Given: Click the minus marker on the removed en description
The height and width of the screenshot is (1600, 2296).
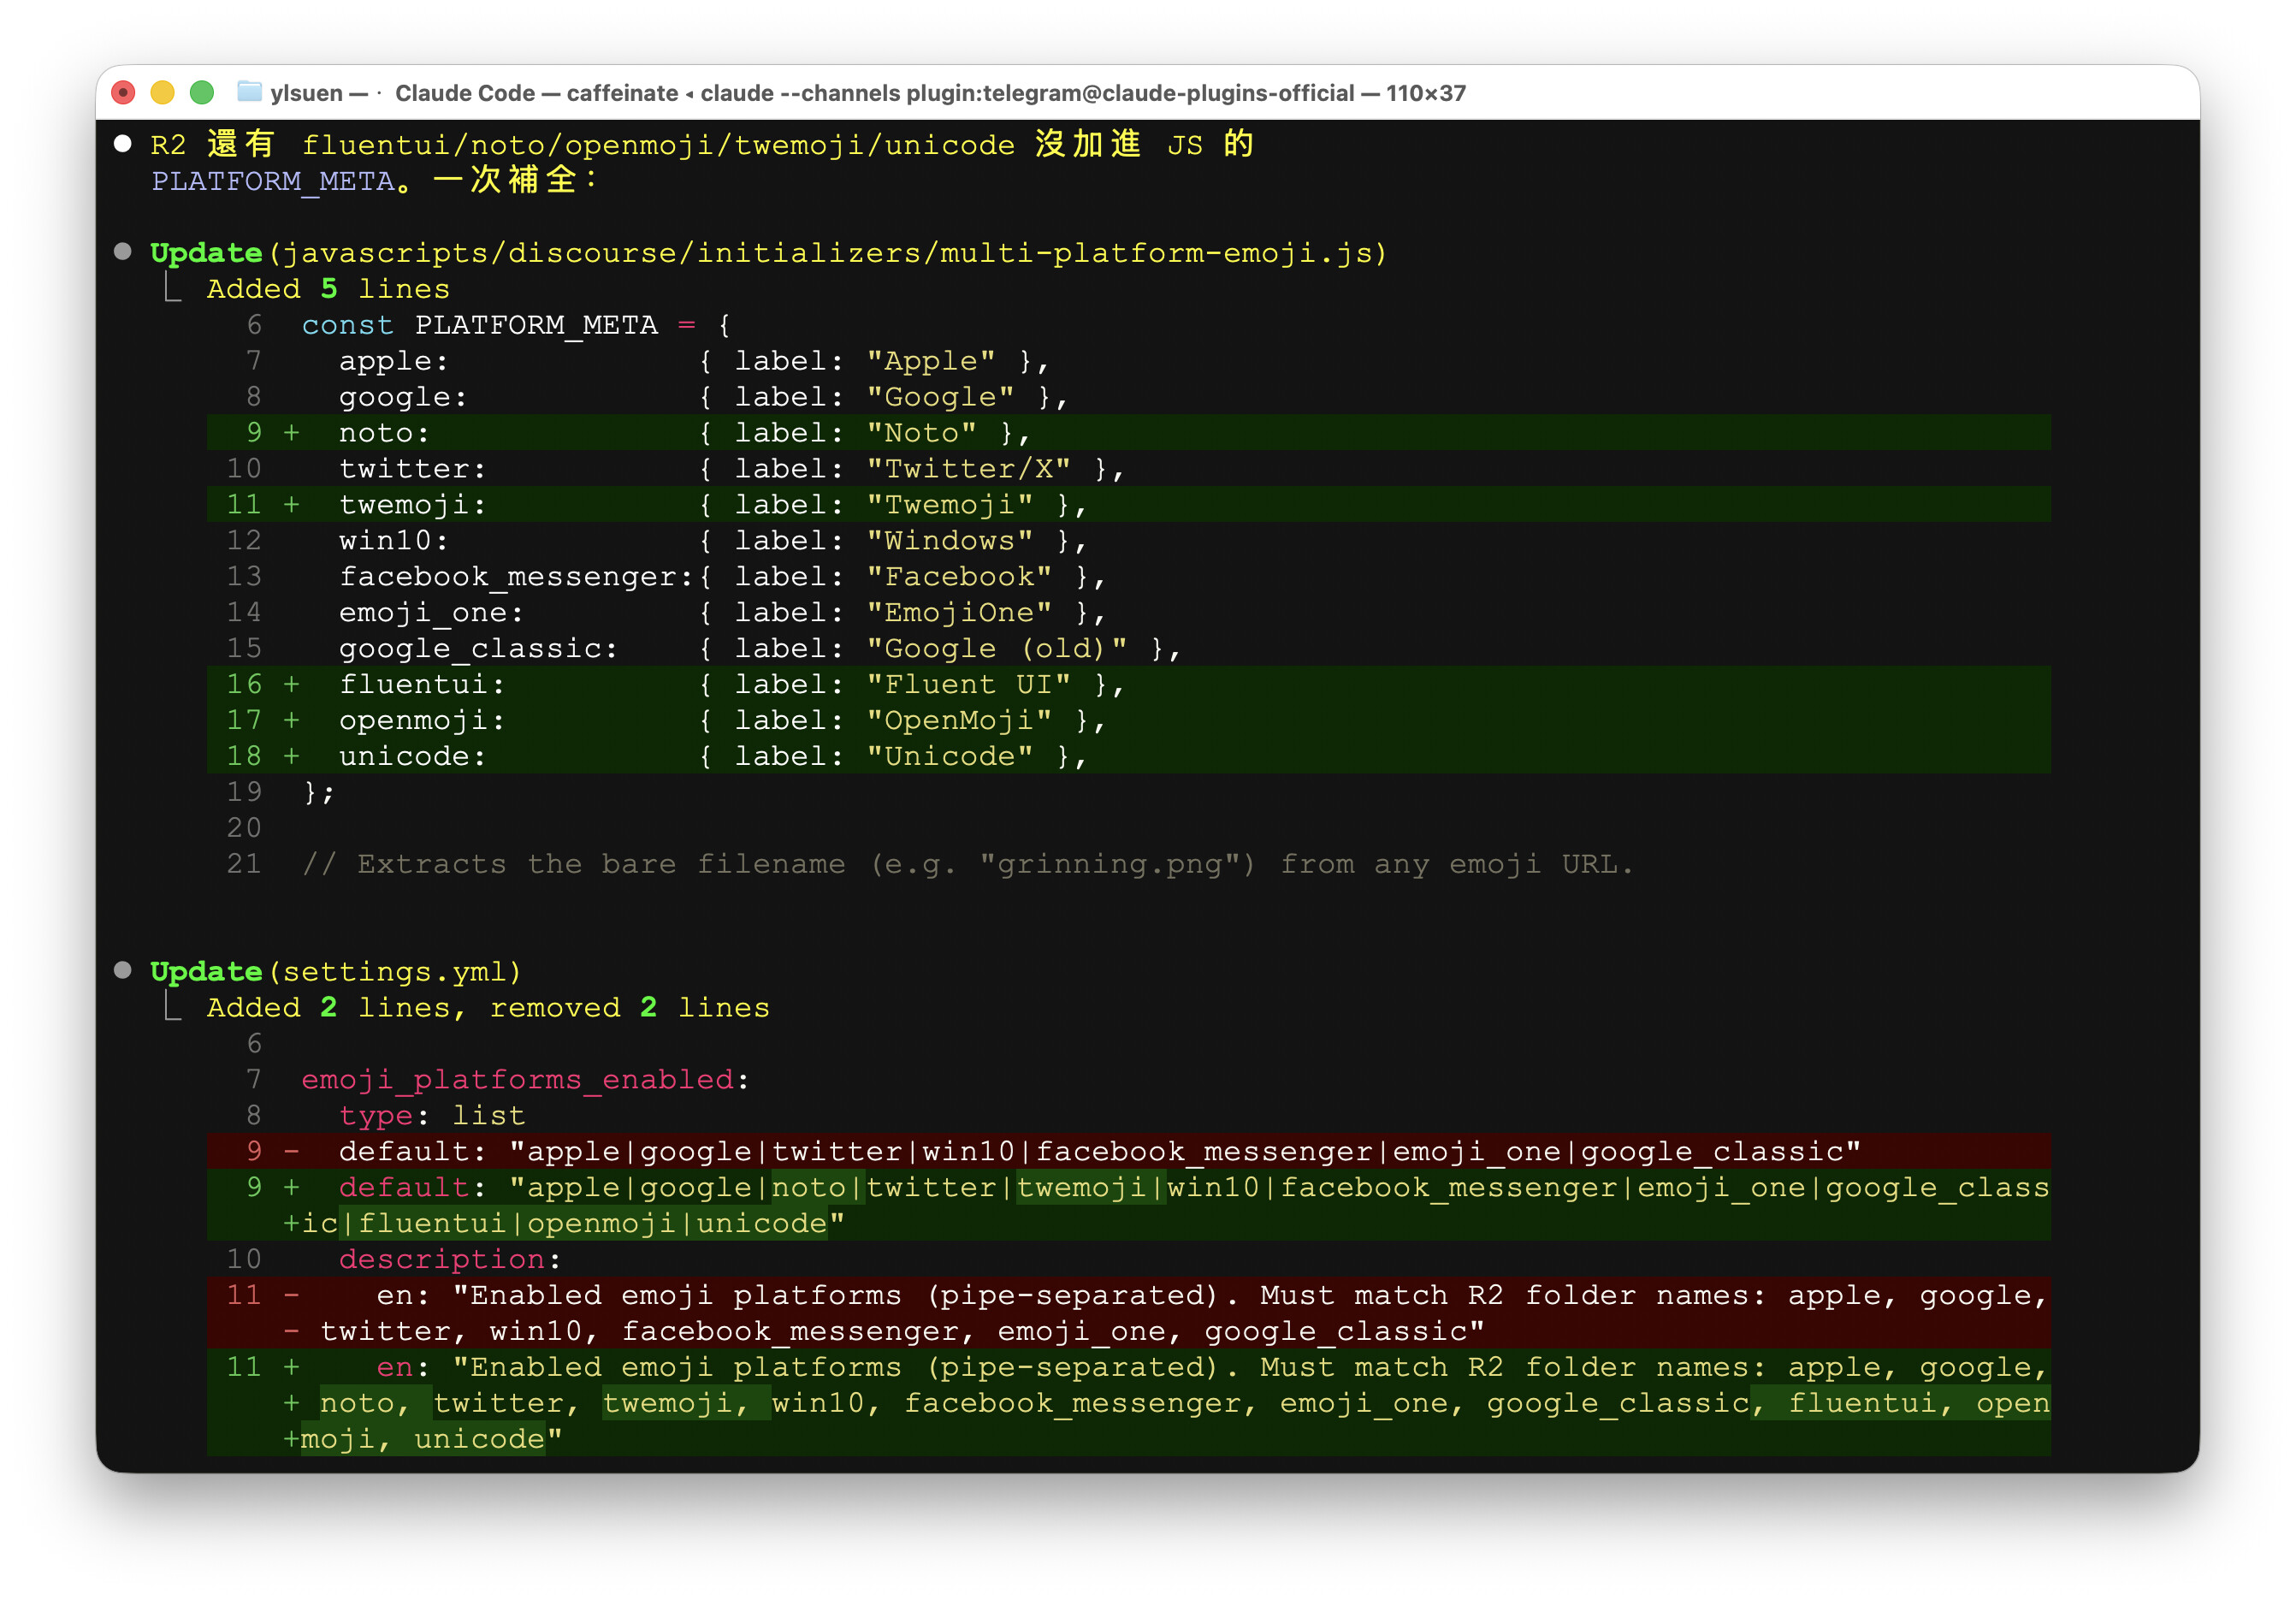Looking at the screenshot, I should click(x=291, y=1294).
